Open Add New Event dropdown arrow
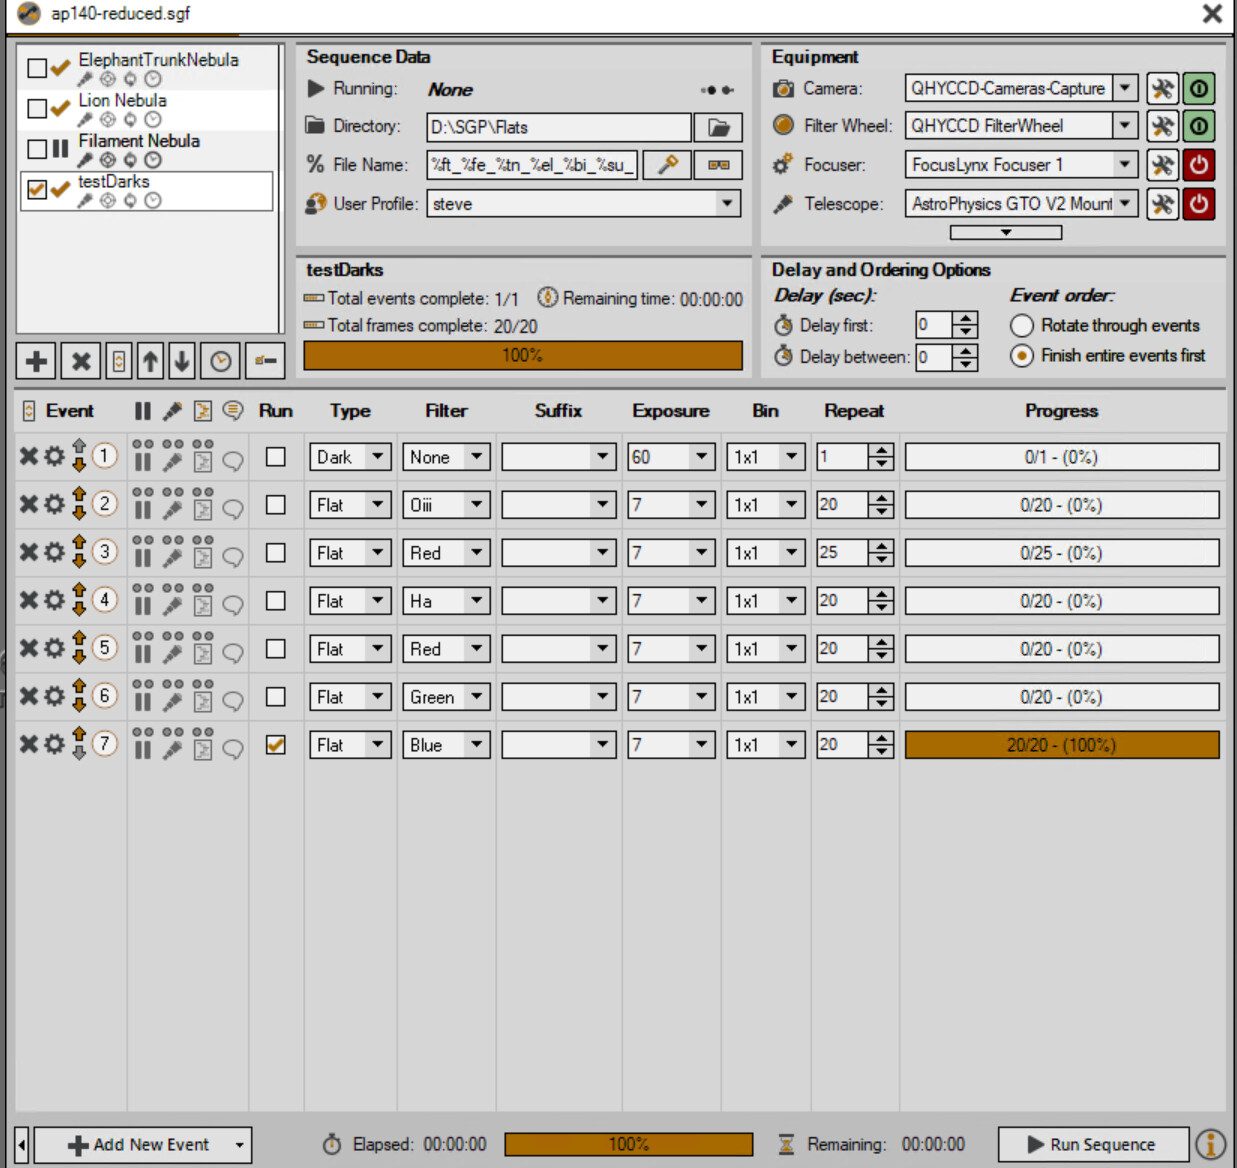Image resolution: width=1237 pixels, height=1168 pixels. pos(240,1145)
